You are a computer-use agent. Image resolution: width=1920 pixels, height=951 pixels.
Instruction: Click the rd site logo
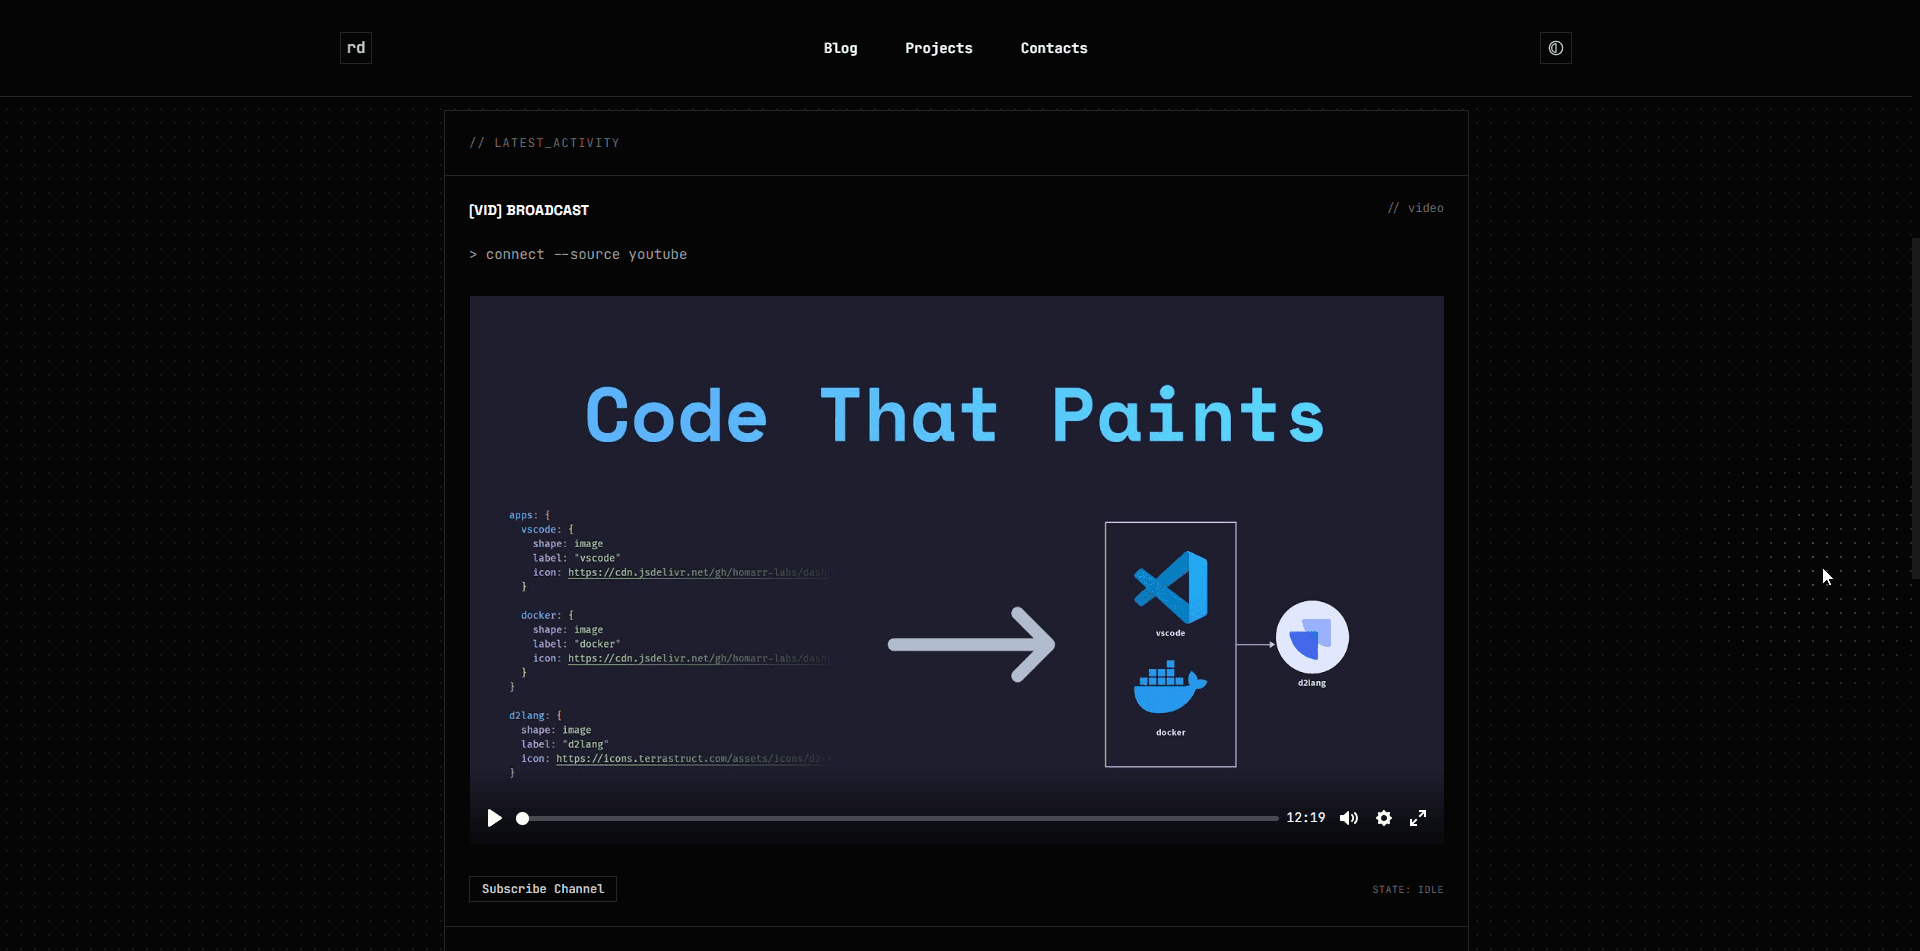click(x=356, y=48)
